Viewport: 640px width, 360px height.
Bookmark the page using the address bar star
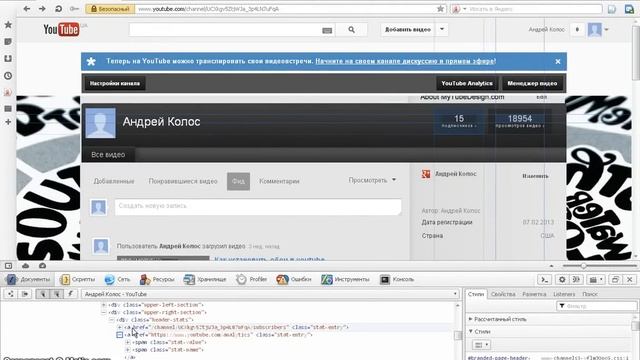440,9
